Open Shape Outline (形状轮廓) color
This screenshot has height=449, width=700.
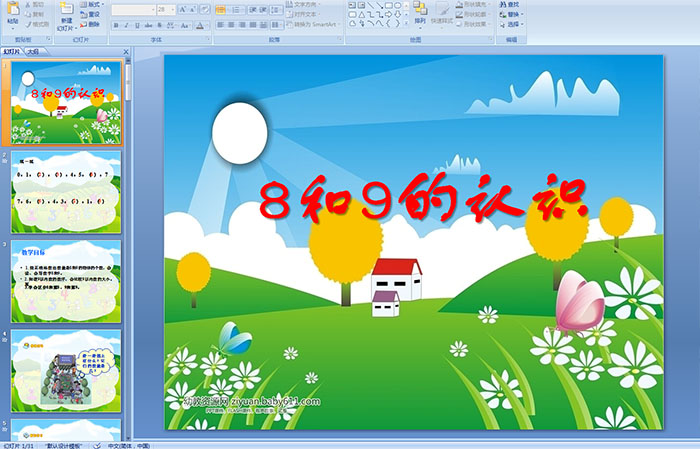(x=473, y=14)
